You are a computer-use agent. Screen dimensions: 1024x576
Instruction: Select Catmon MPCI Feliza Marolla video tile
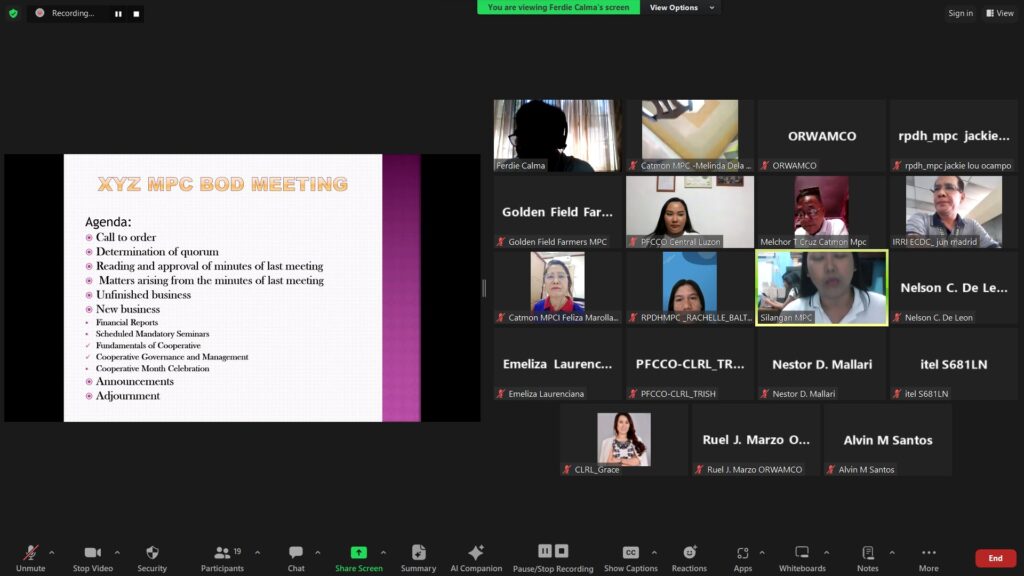point(557,287)
